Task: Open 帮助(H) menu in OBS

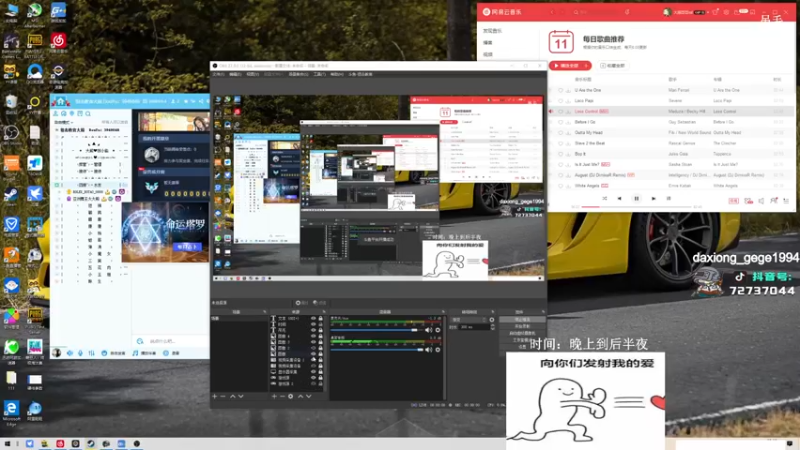Action: point(337,74)
